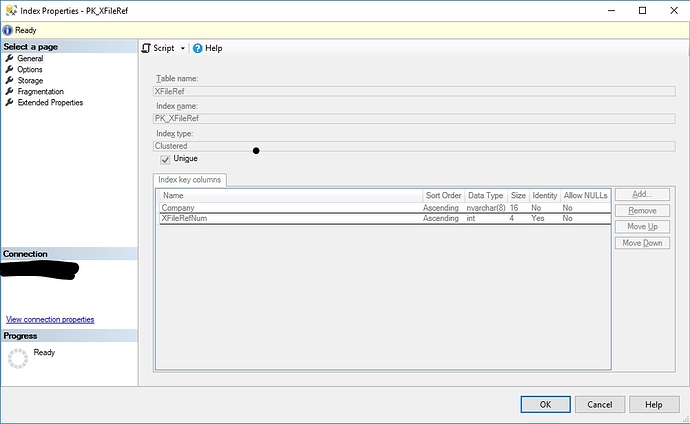This screenshot has width=690, height=424.
Task: Select the XFileRefNum column row
Action: pyautogui.click(x=385, y=218)
